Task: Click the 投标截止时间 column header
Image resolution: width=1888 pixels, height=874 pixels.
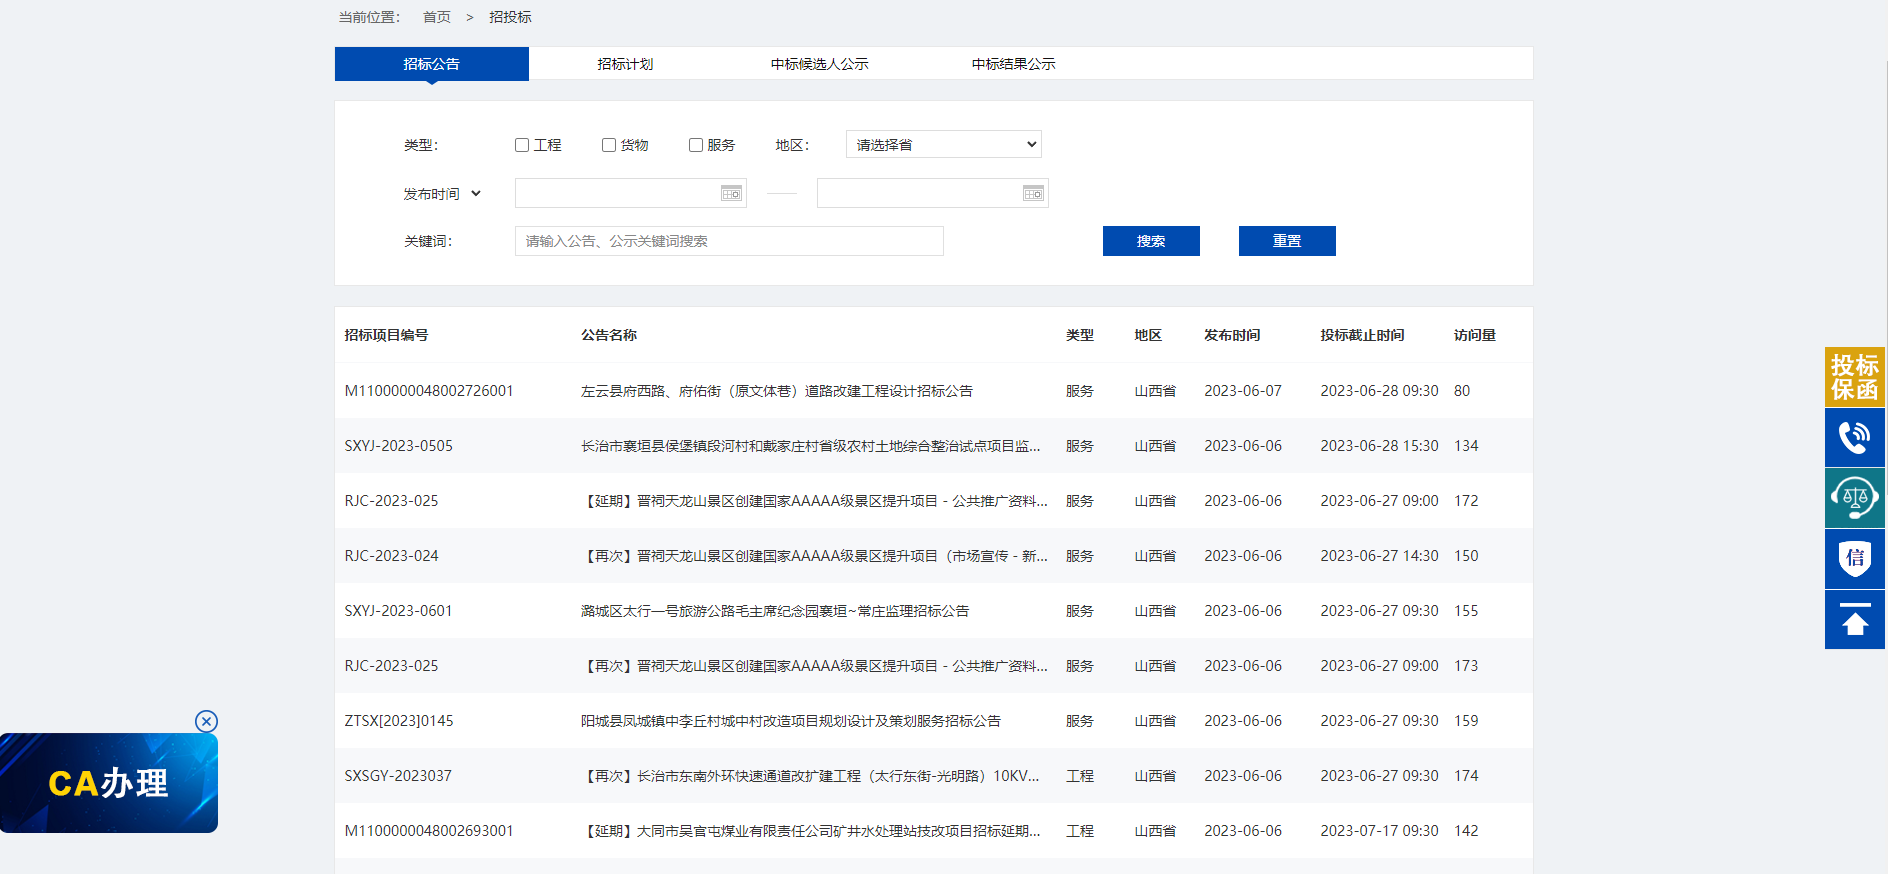Action: coord(1362,335)
